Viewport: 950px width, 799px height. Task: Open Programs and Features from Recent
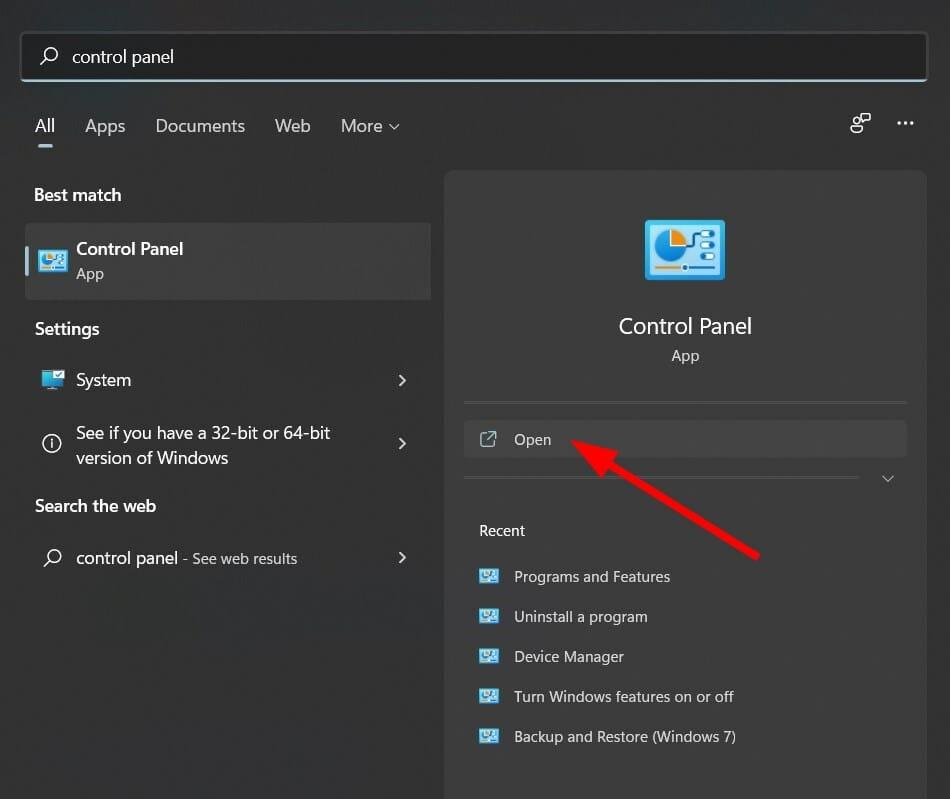[590, 576]
